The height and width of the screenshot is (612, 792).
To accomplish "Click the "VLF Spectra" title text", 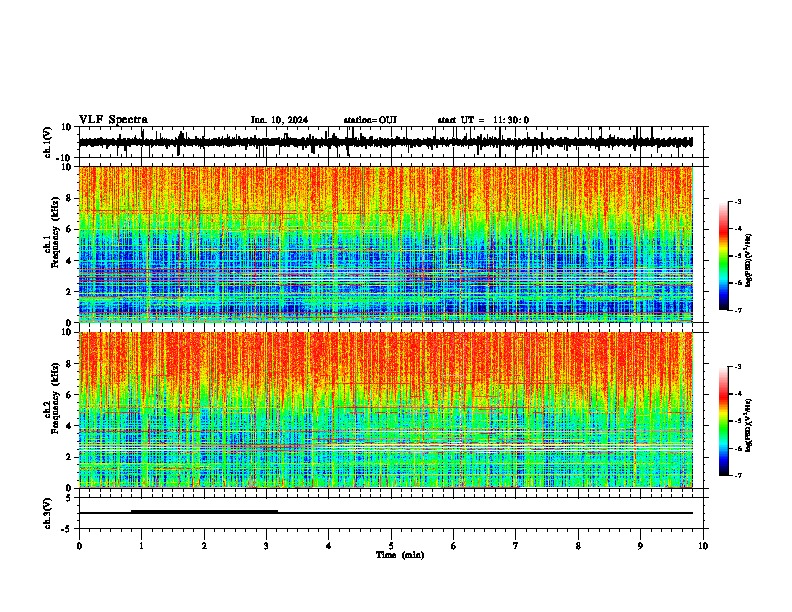I will tap(113, 120).
